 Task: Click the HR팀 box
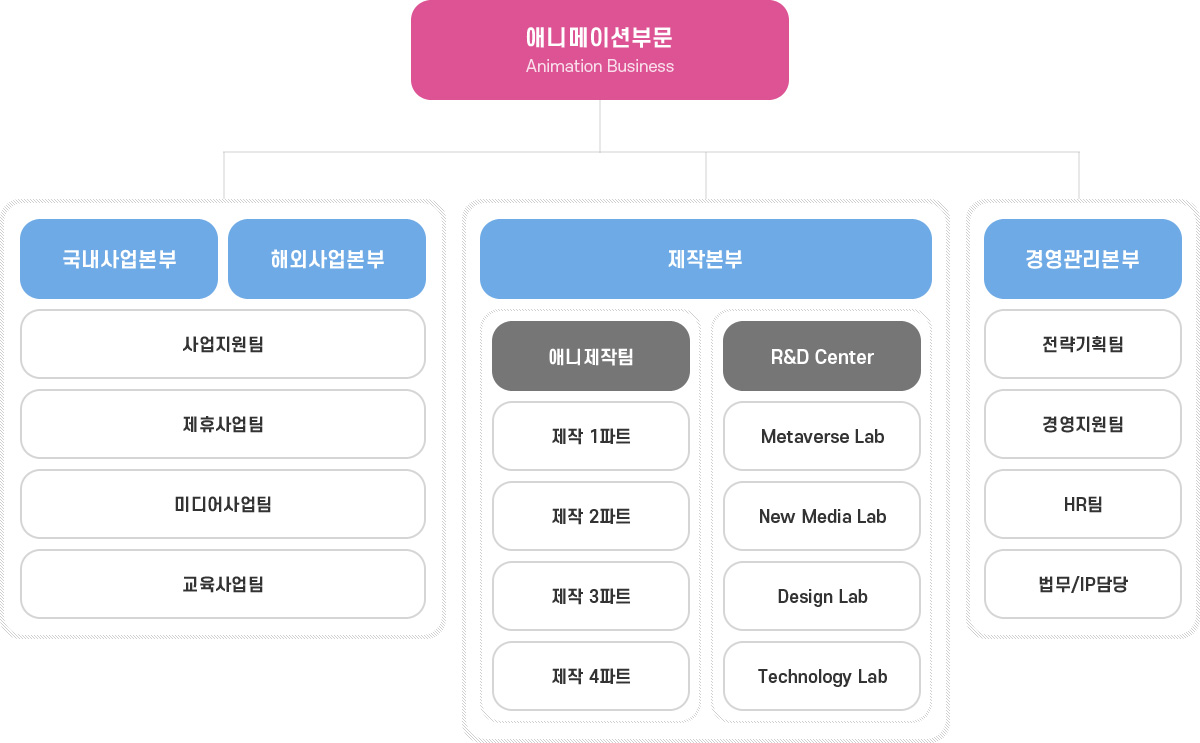pos(1083,504)
